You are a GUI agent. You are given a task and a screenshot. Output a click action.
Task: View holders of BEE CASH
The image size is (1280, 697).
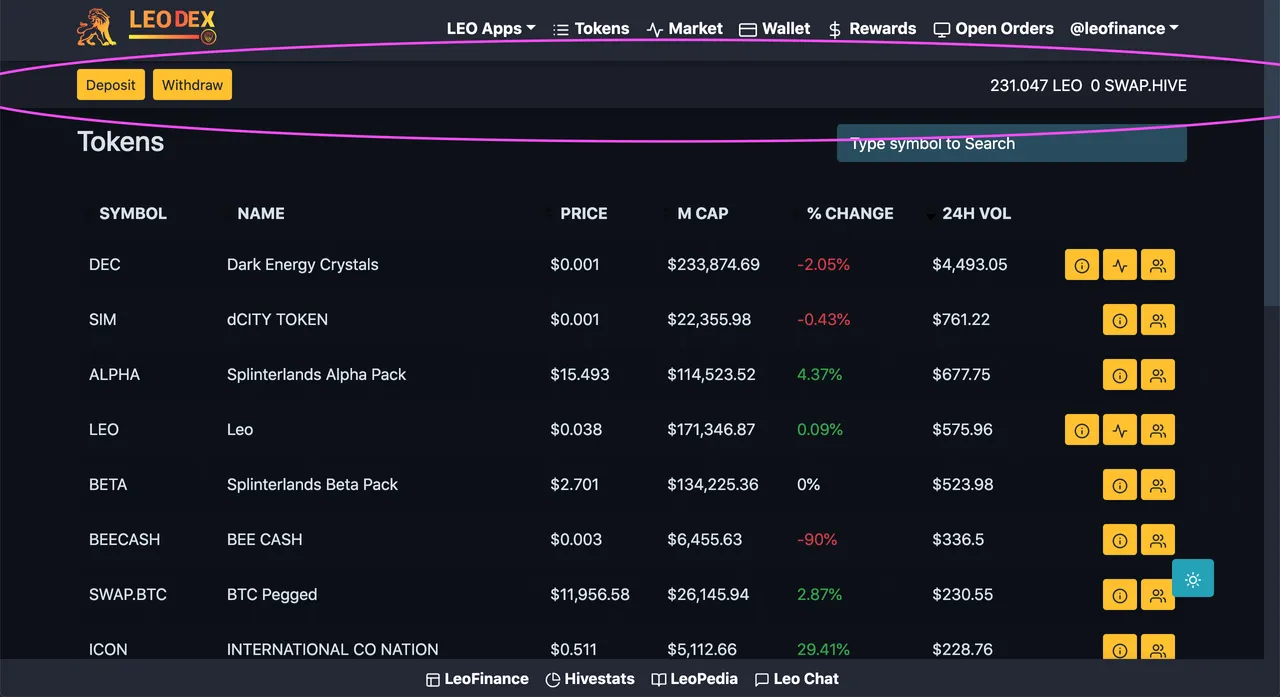tap(1158, 540)
